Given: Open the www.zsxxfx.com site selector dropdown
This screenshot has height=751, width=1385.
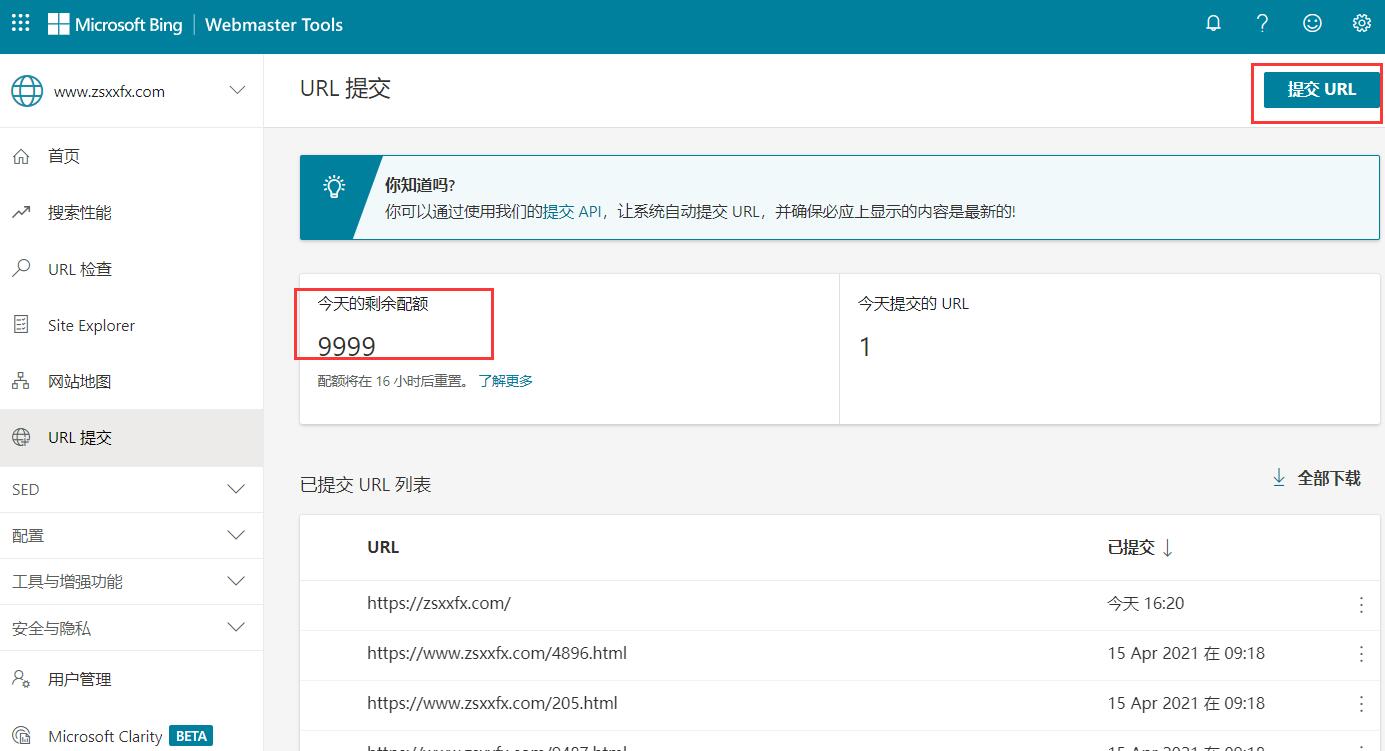Looking at the screenshot, I should pos(237,90).
